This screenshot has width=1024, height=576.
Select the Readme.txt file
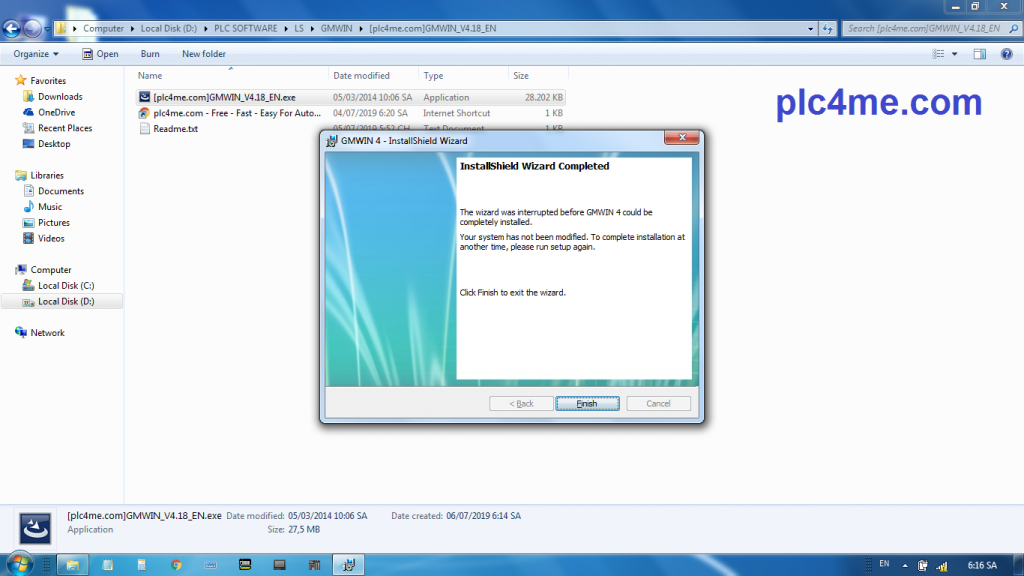(175, 129)
